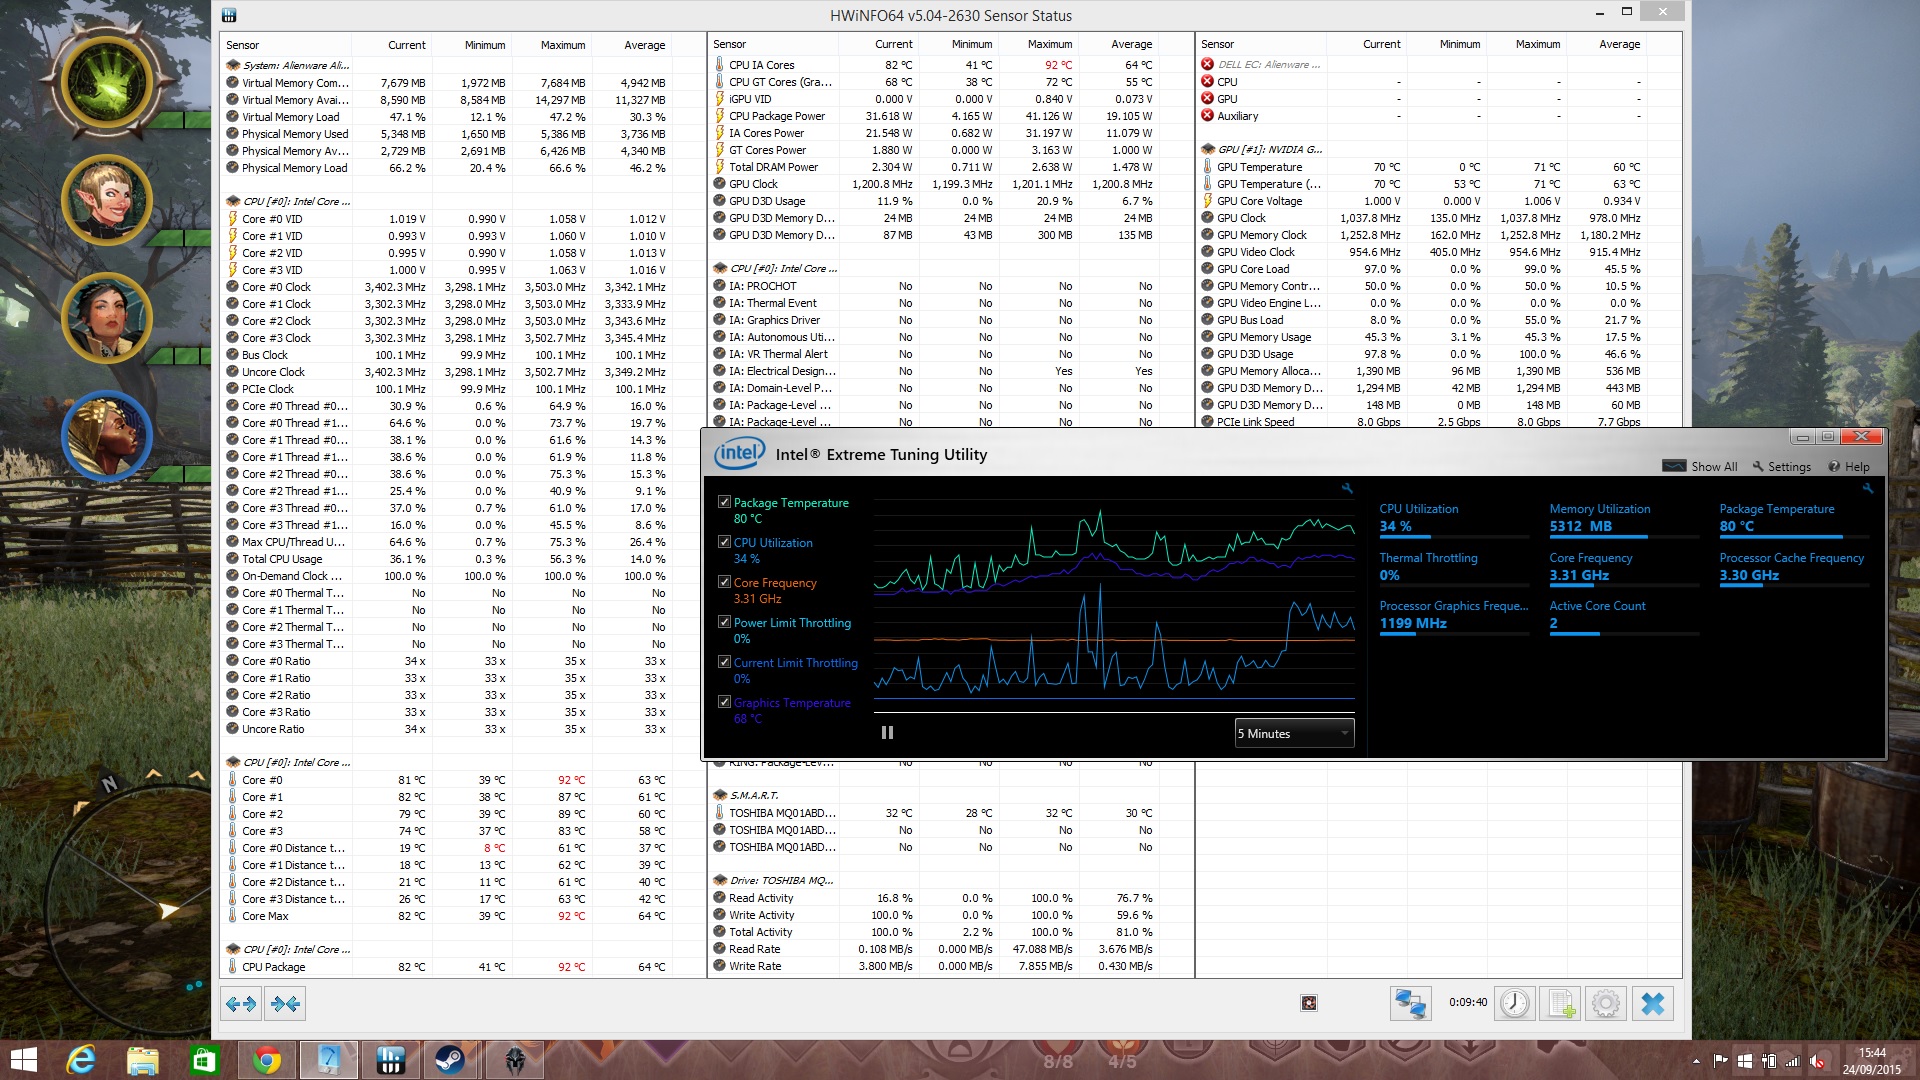Click the lightning icon beside CPU Package Power
This screenshot has height=1080, width=1920.
pyautogui.click(x=719, y=116)
